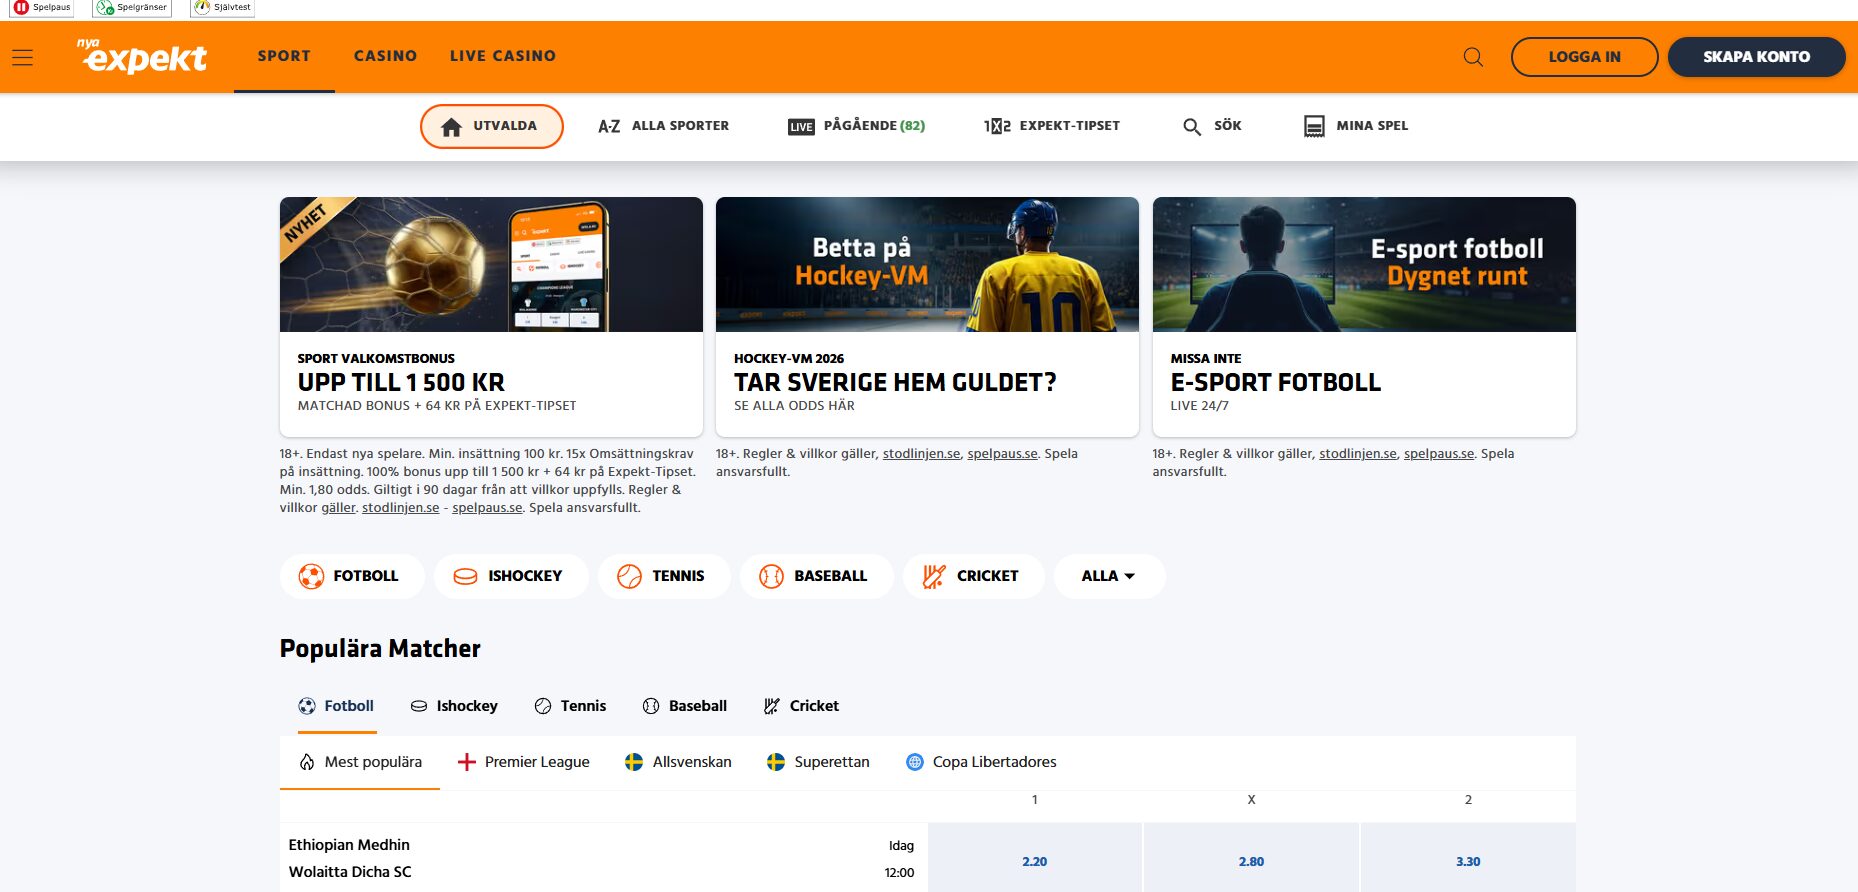
Task: Switch to the LIVE CASINO header tab
Action: [x=503, y=56]
